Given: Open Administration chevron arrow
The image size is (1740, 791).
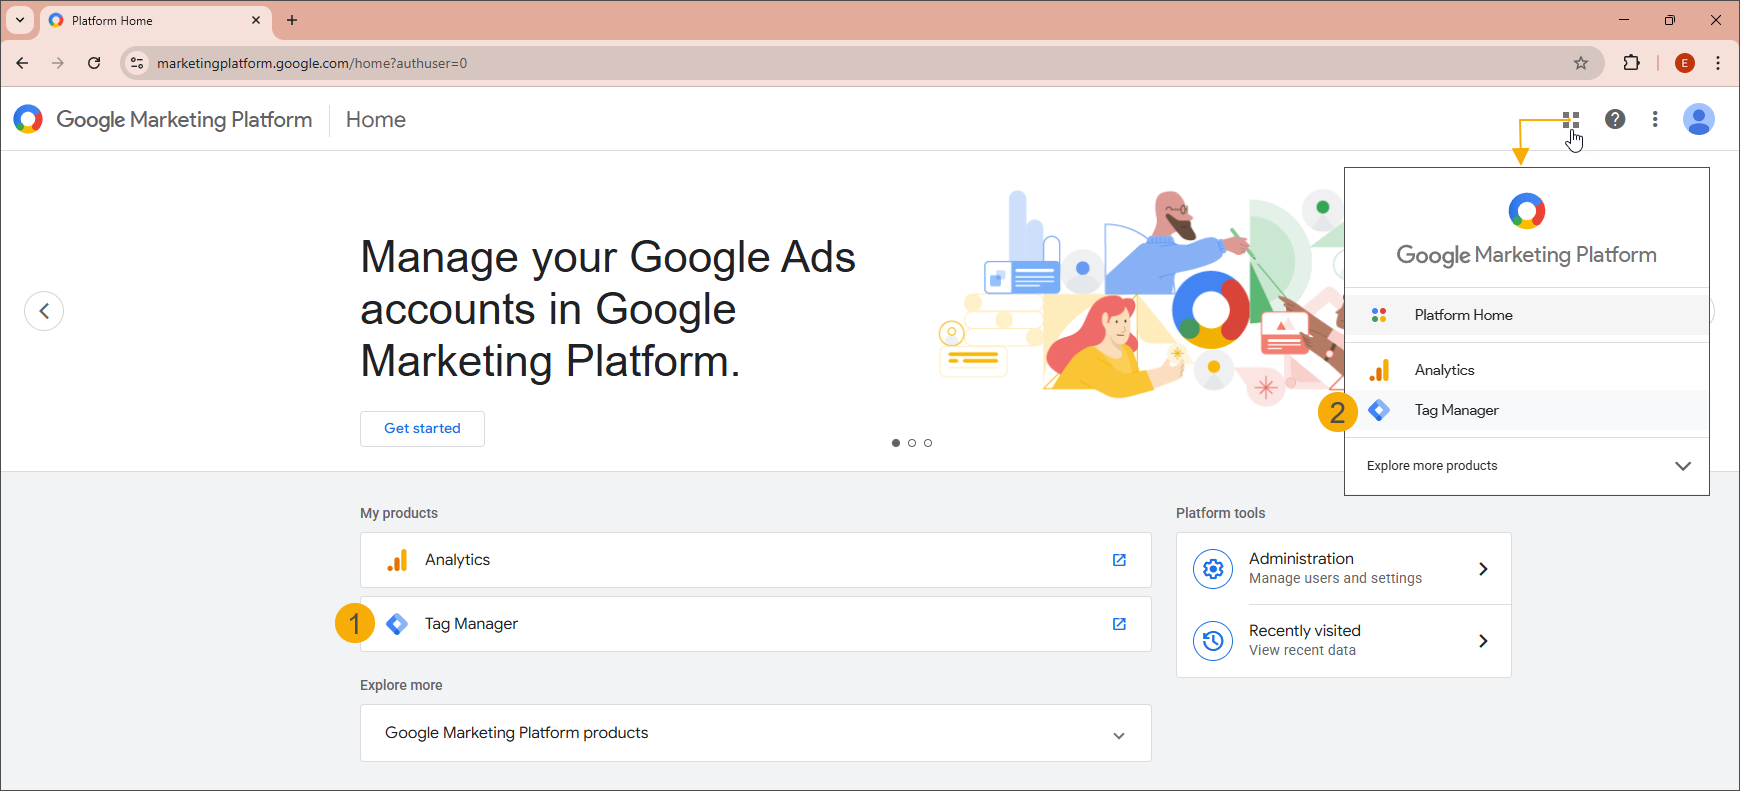Looking at the screenshot, I should pos(1483,569).
